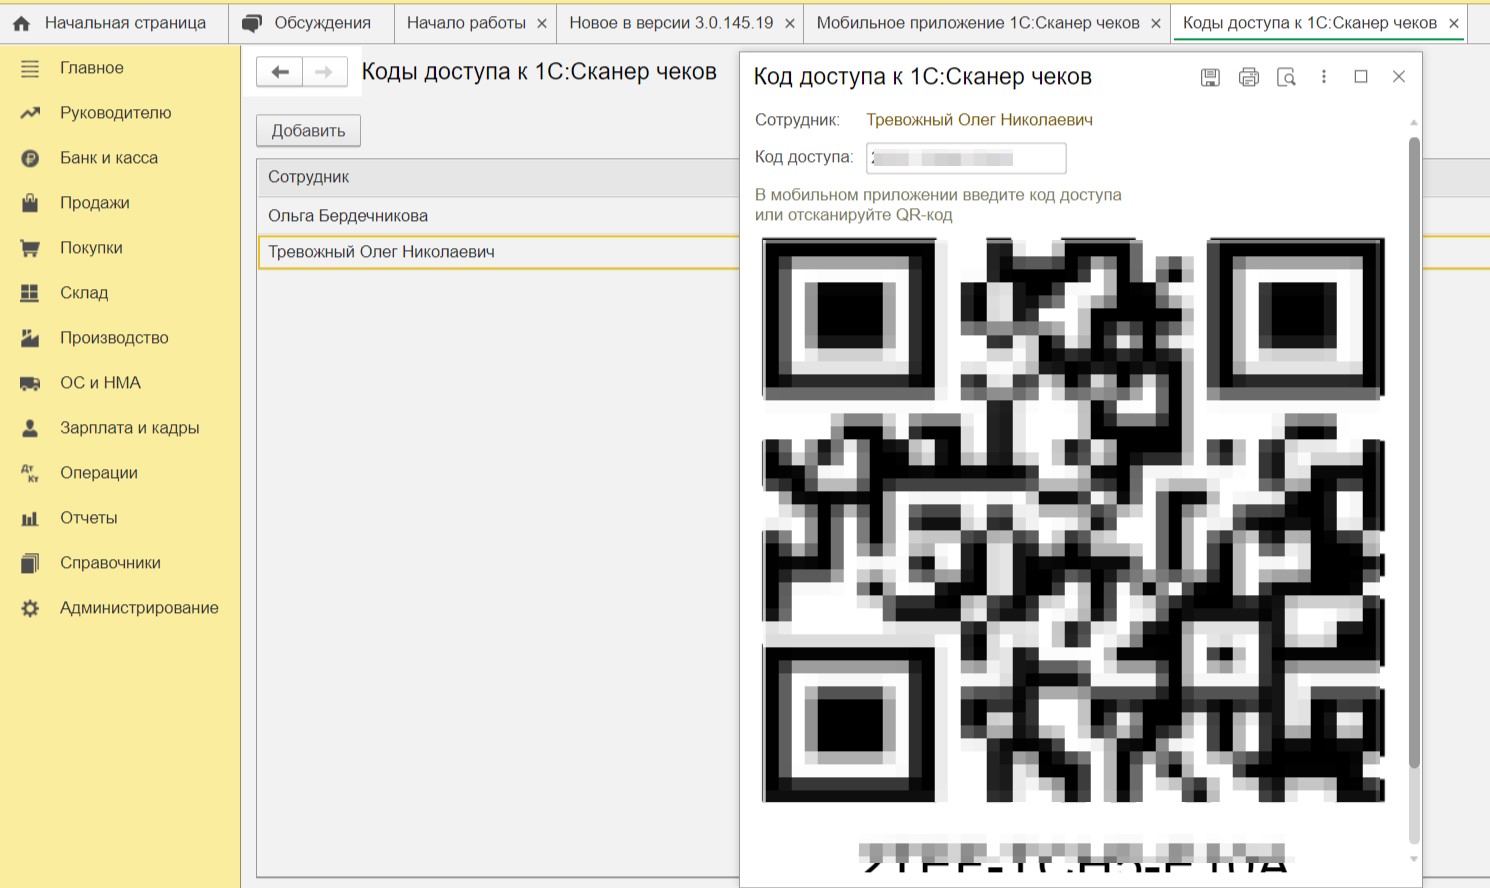Image resolution: width=1490 pixels, height=888 pixels.
Task: Click the speech bubble icon on Обсуждения
Action: point(252,23)
